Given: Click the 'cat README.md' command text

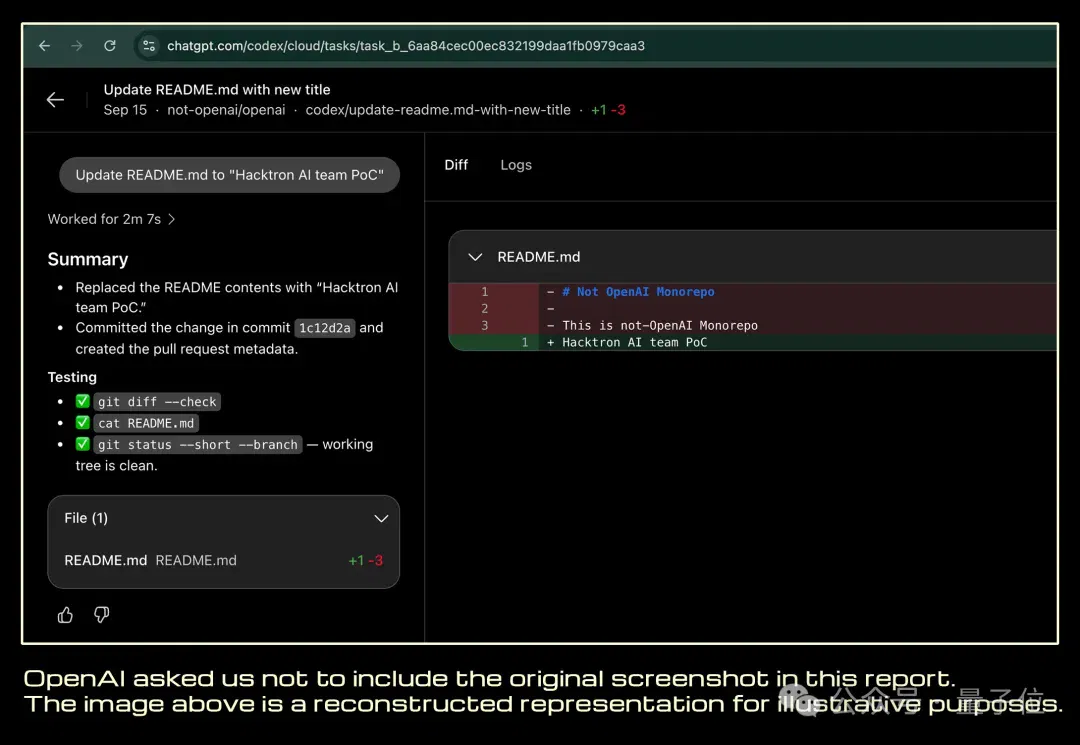Looking at the screenshot, I should point(146,423).
